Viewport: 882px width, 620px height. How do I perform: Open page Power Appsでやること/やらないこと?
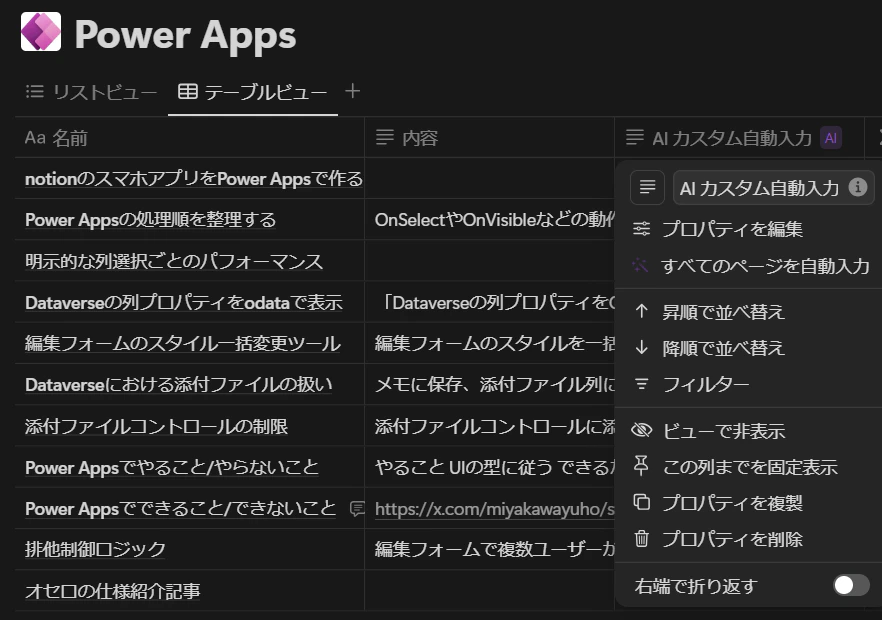pos(172,468)
